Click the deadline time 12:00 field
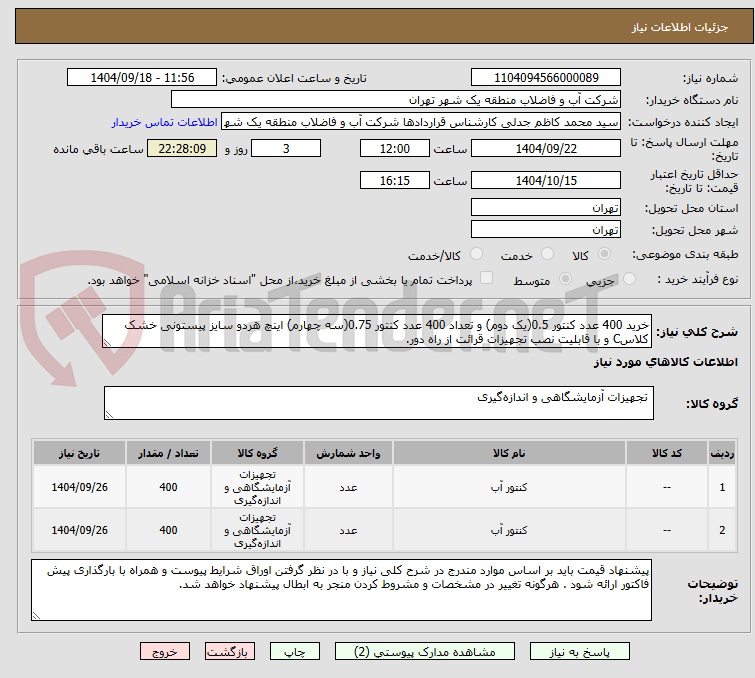 (394, 148)
